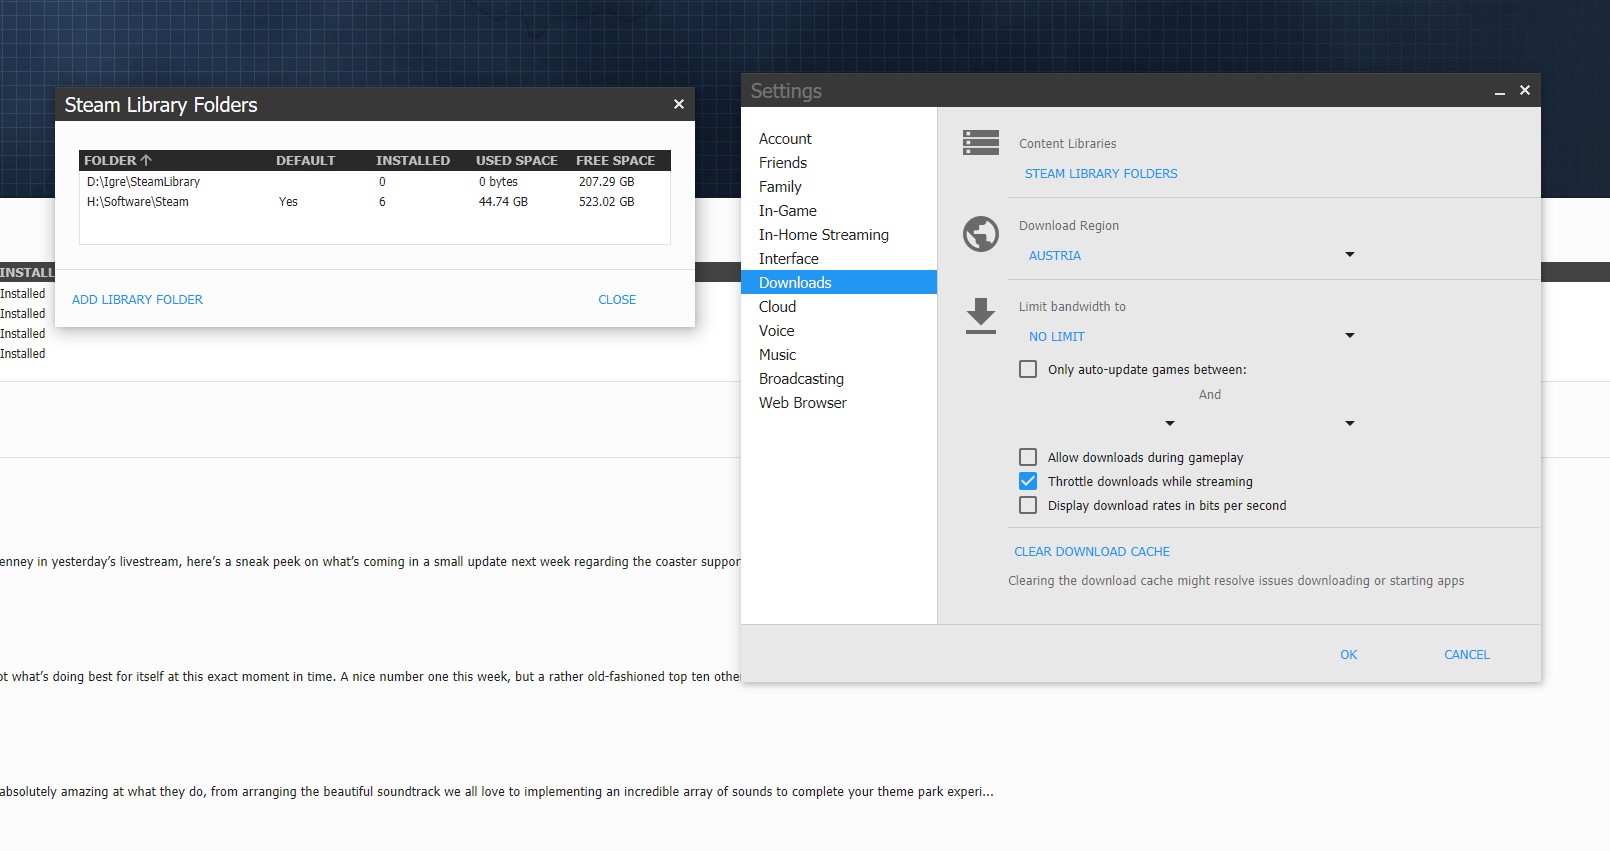Click the Content Libraries storage icon
Viewport: 1610px width, 851px height.
(980, 143)
